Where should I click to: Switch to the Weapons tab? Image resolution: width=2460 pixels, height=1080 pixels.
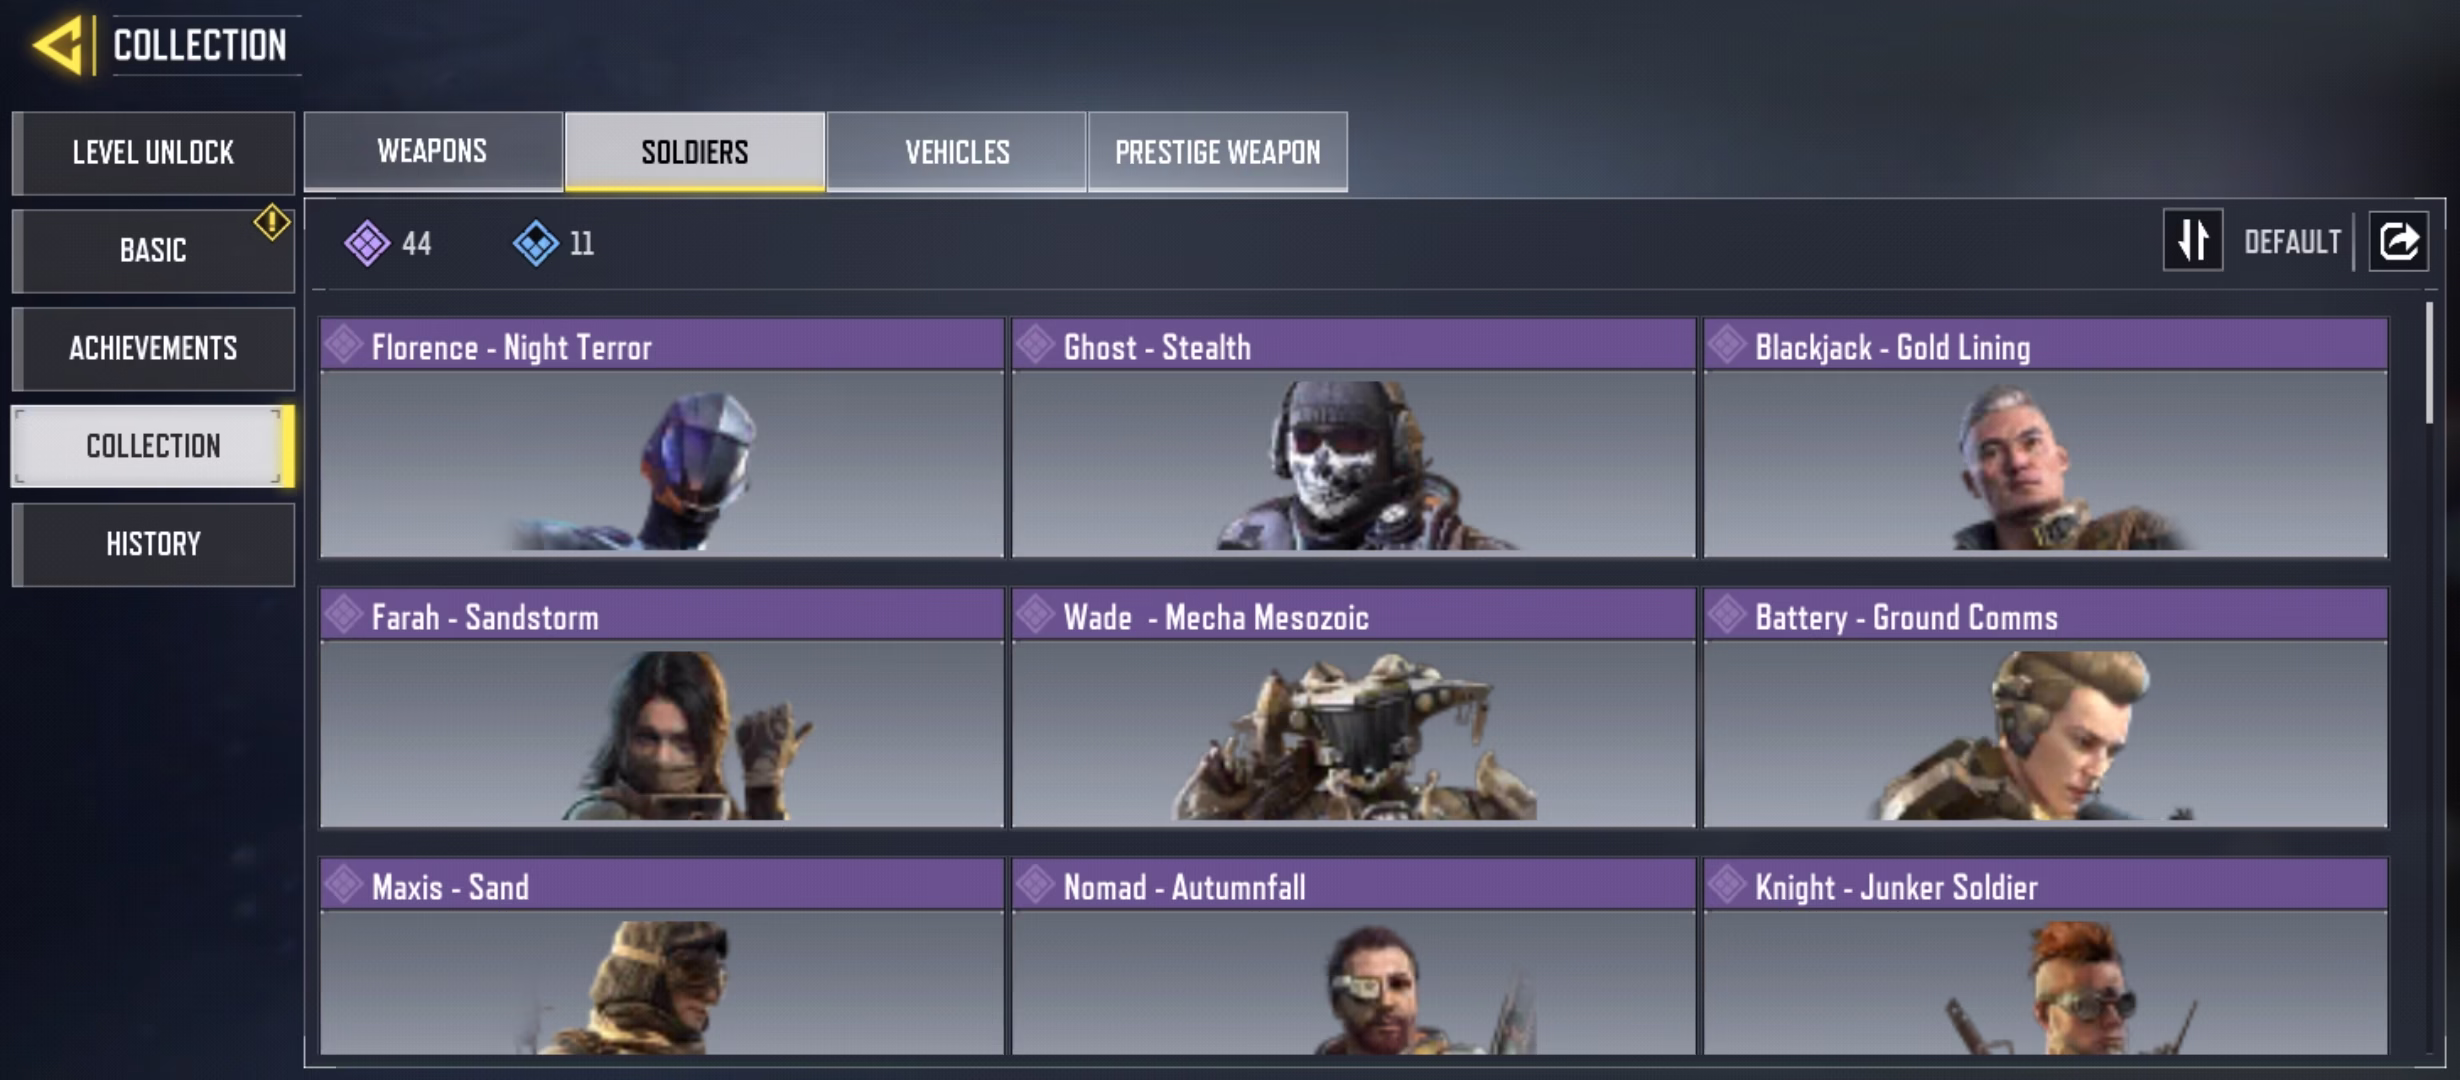coord(433,151)
